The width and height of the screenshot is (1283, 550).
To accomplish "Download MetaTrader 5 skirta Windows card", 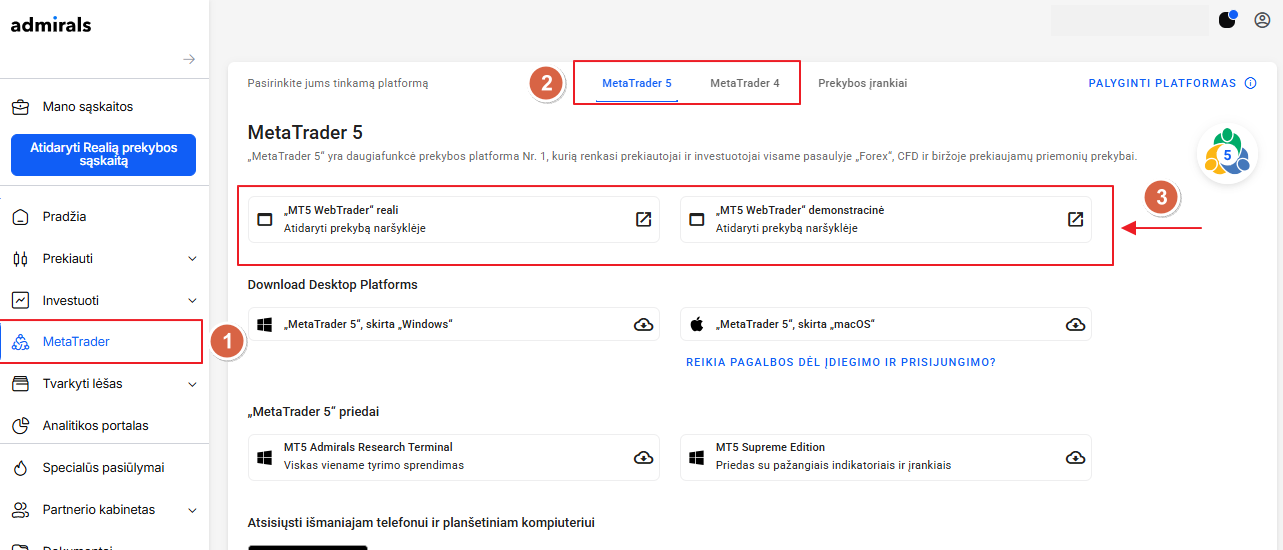I will [x=454, y=324].
